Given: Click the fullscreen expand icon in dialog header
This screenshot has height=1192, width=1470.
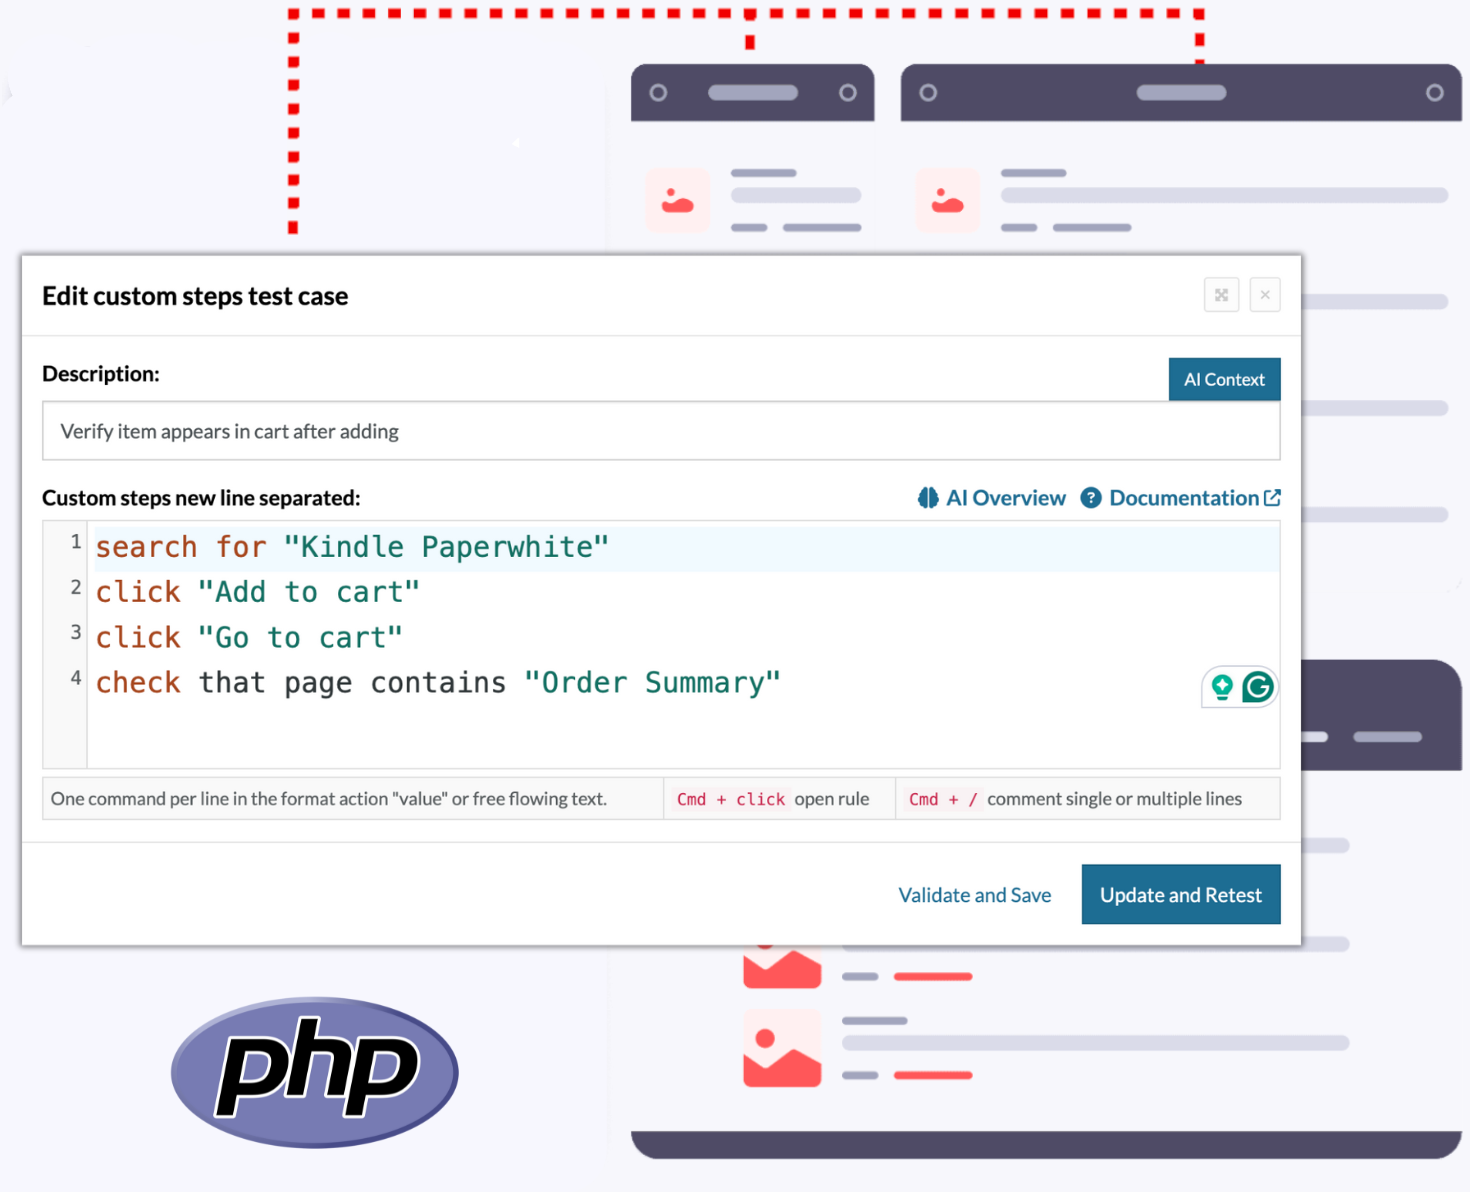Looking at the screenshot, I should (x=1221, y=295).
